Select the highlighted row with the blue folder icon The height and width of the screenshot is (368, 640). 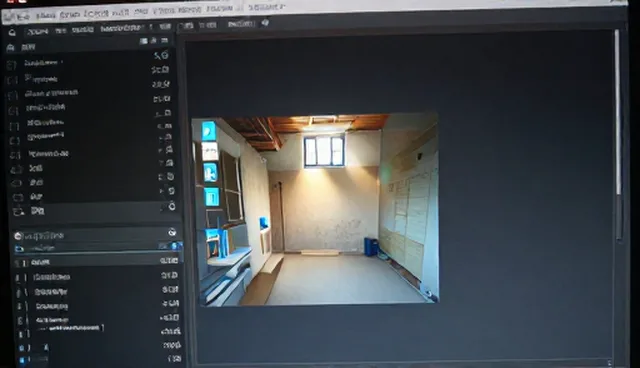pos(97,247)
